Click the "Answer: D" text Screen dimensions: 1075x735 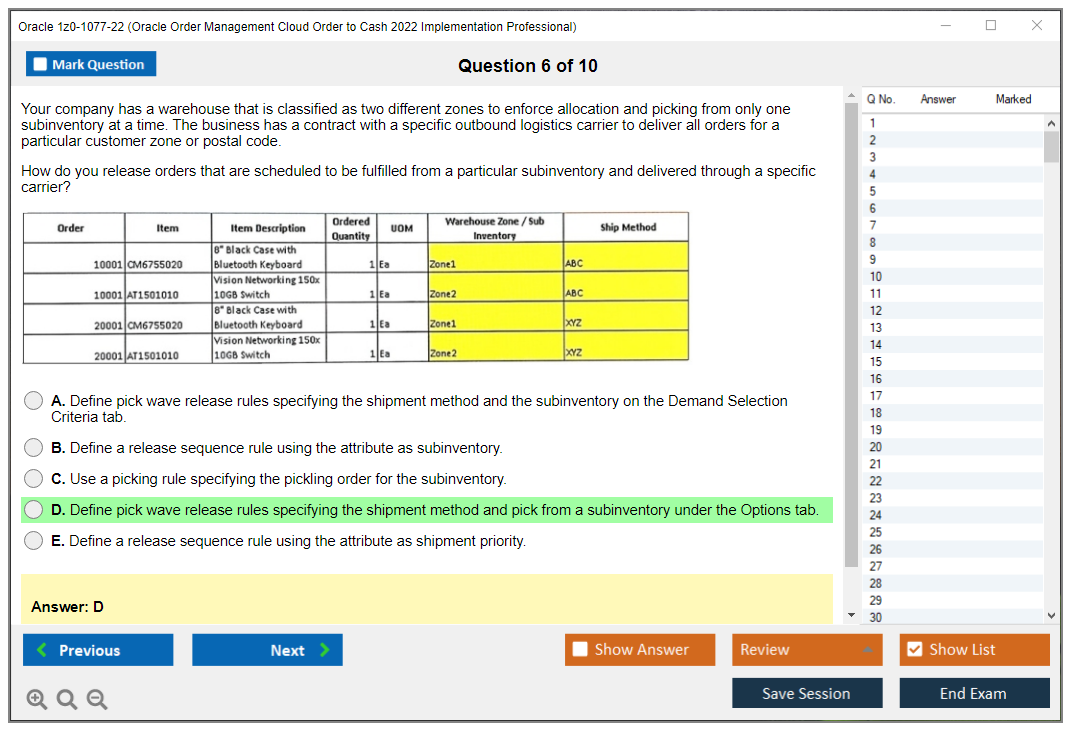[x=67, y=607]
